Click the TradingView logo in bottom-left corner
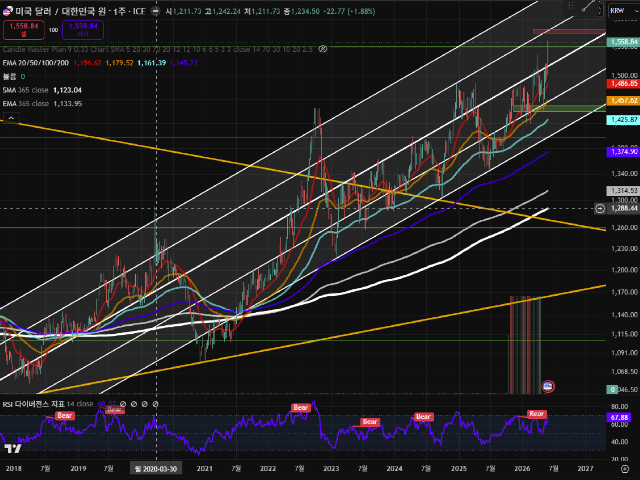The image size is (640, 480). [13, 449]
